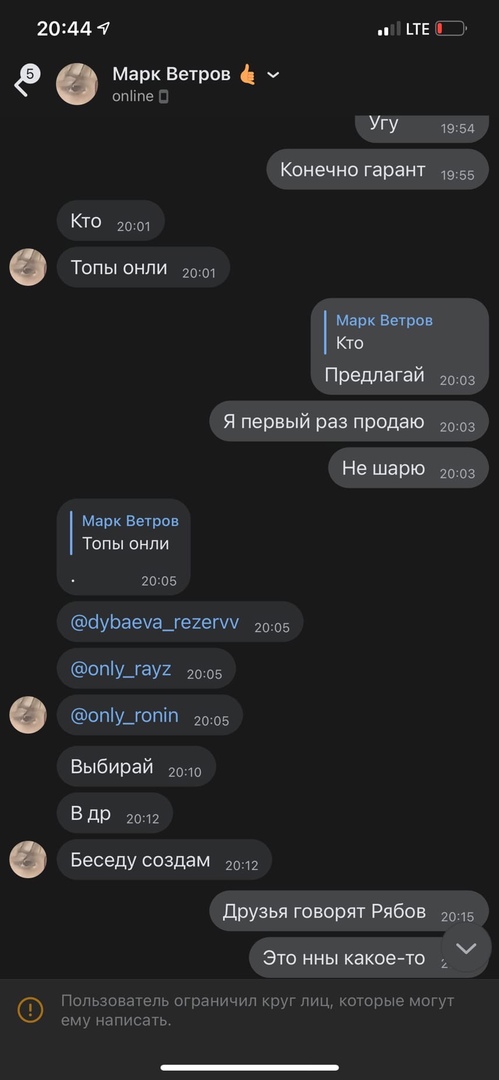The height and width of the screenshot is (1080, 499).
Task: Tap the Марк Ветров chat title
Action: (x=171, y=74)
